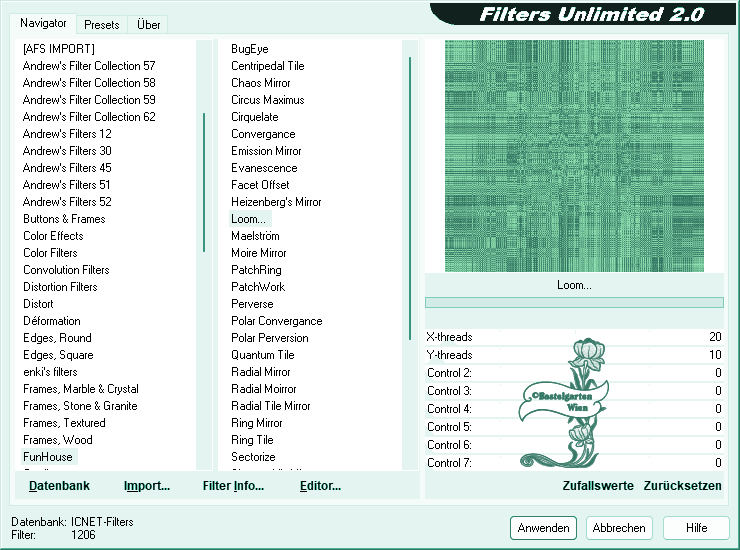The image size is (740, 550).
Task: Select Frames, Textured category
Action: tap(64, 423)
